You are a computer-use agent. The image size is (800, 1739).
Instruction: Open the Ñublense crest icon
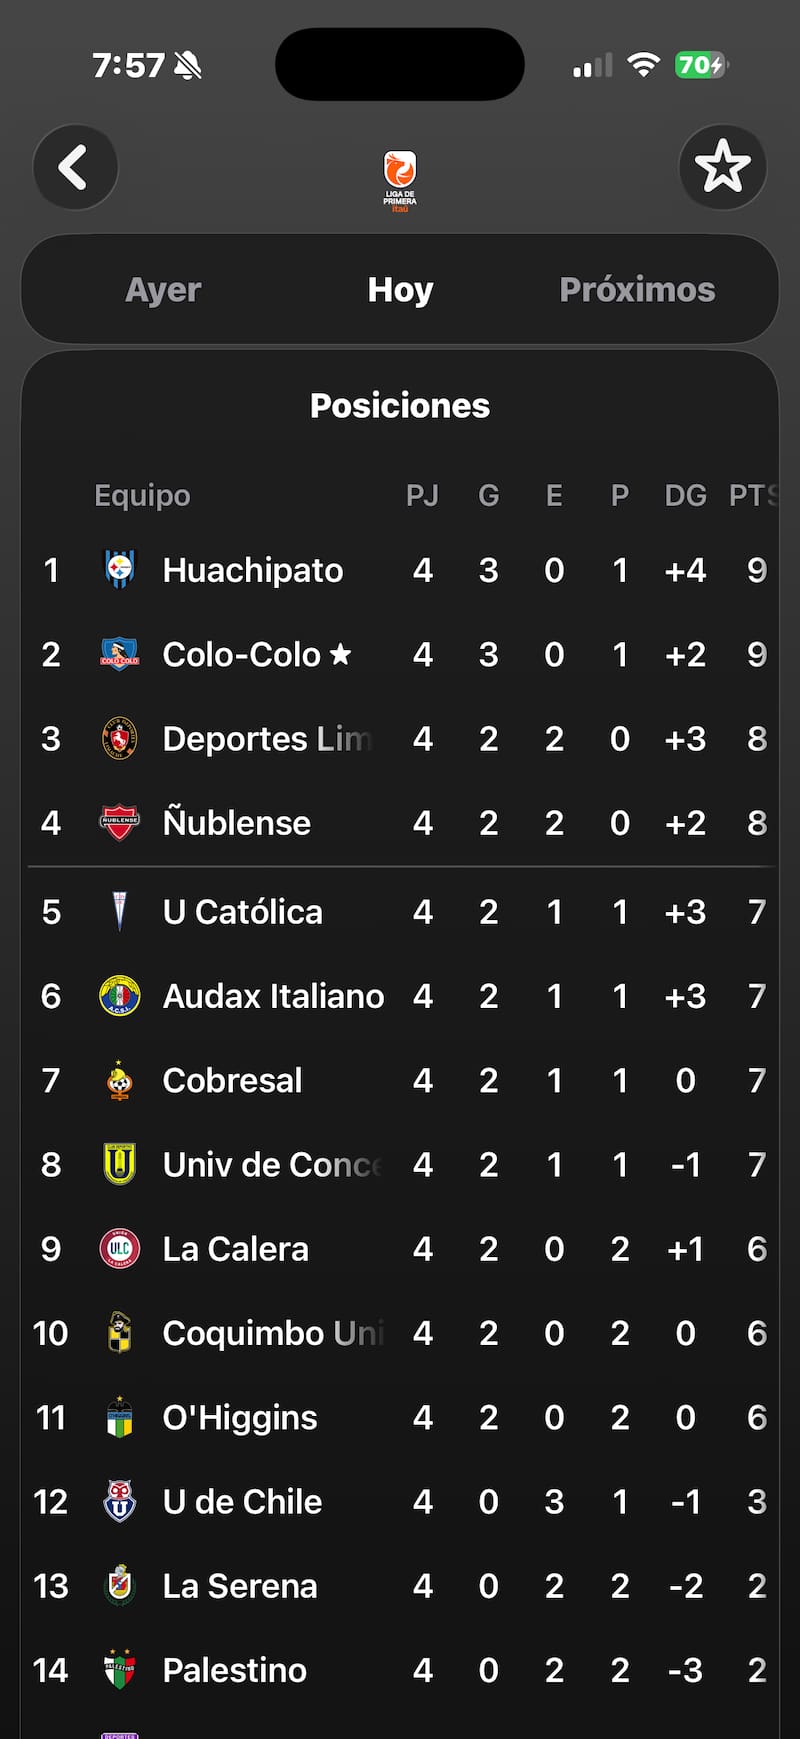[120, 823]
